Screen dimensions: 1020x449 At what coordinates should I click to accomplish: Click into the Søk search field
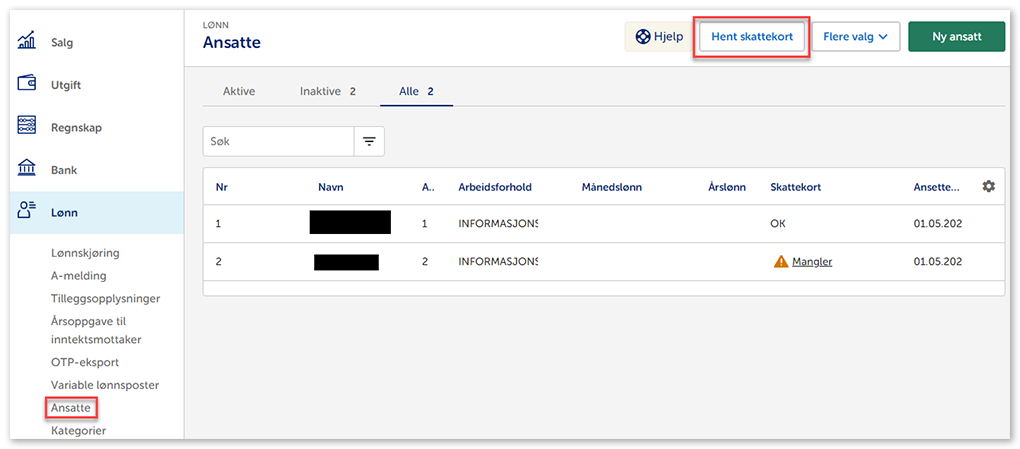point(279,142)
